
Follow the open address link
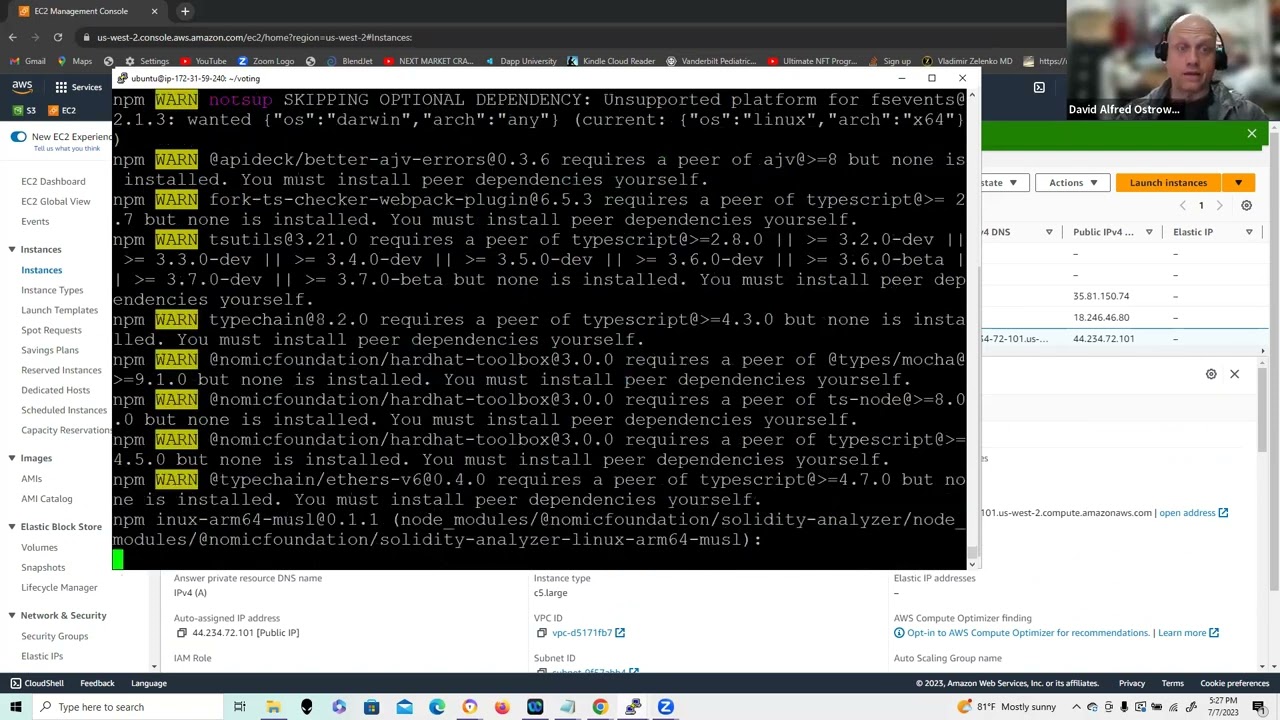point(1187,513)
